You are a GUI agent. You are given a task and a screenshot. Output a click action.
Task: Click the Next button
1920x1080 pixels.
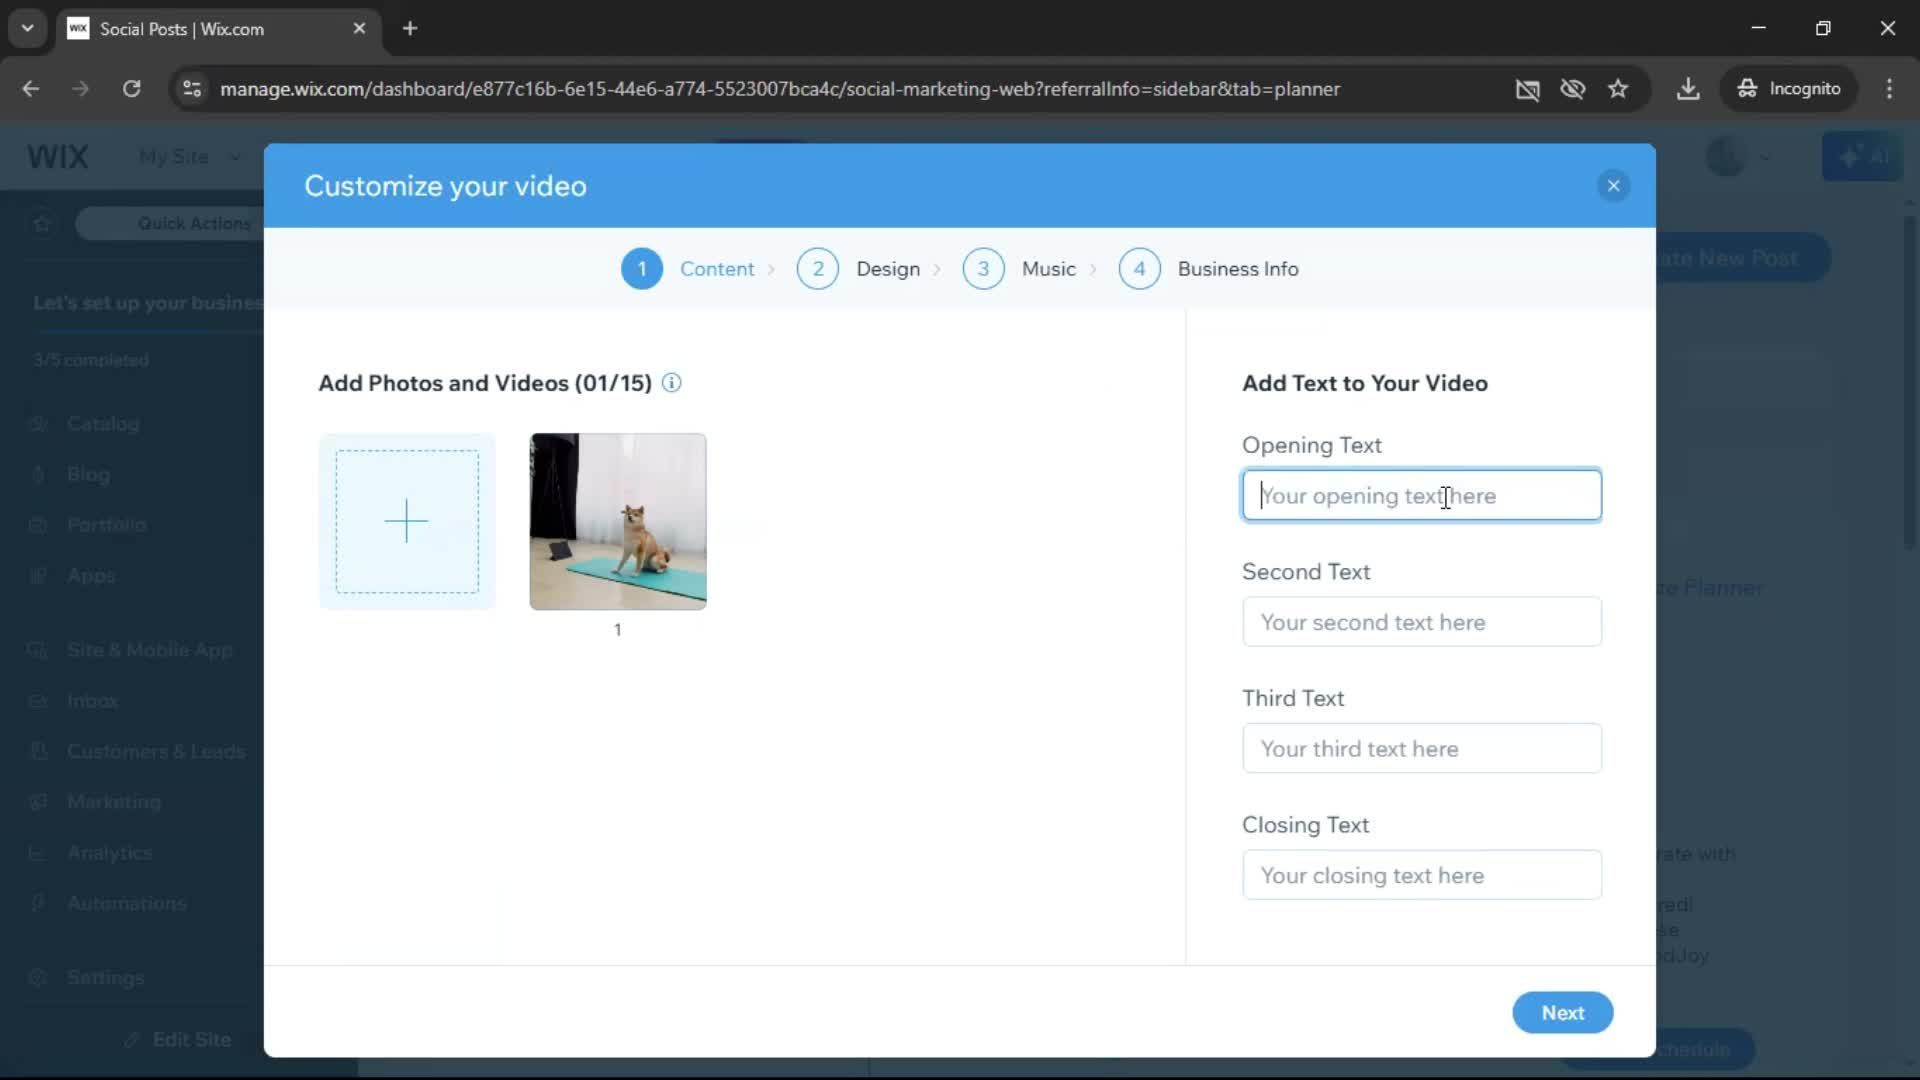pos(1562,1013)
